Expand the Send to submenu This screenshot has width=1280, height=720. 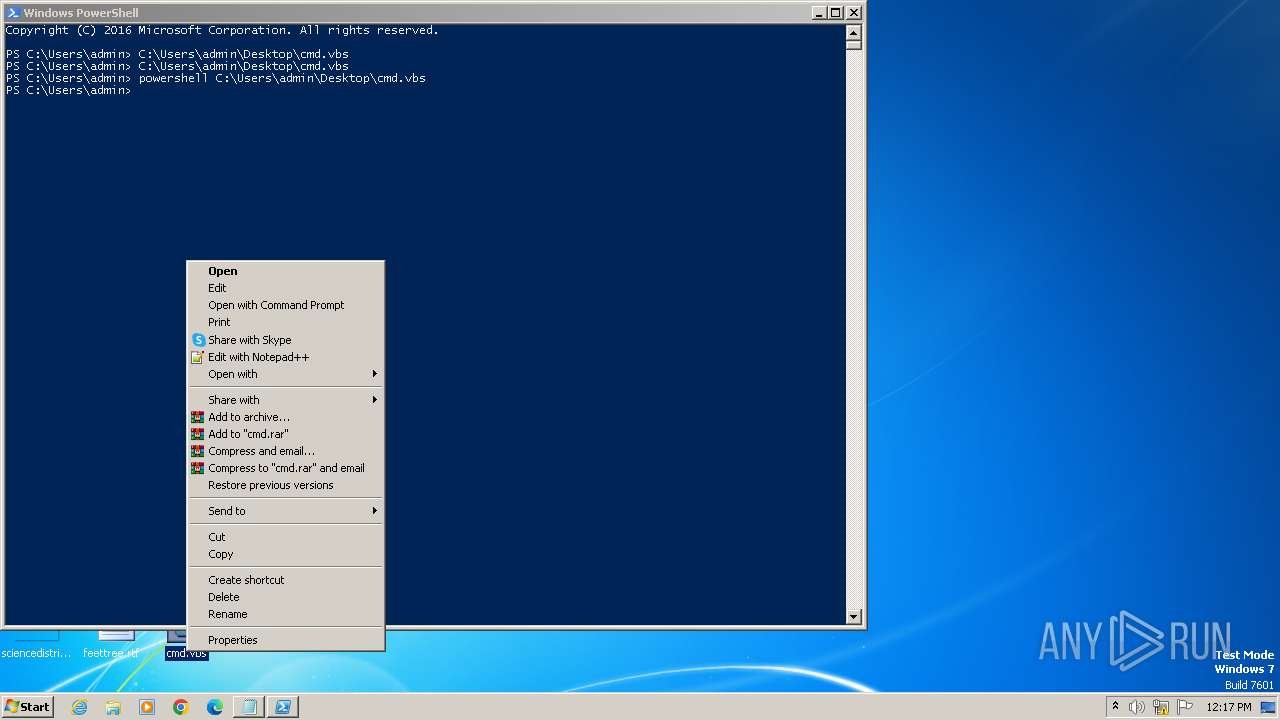click(x=286, y=511)
